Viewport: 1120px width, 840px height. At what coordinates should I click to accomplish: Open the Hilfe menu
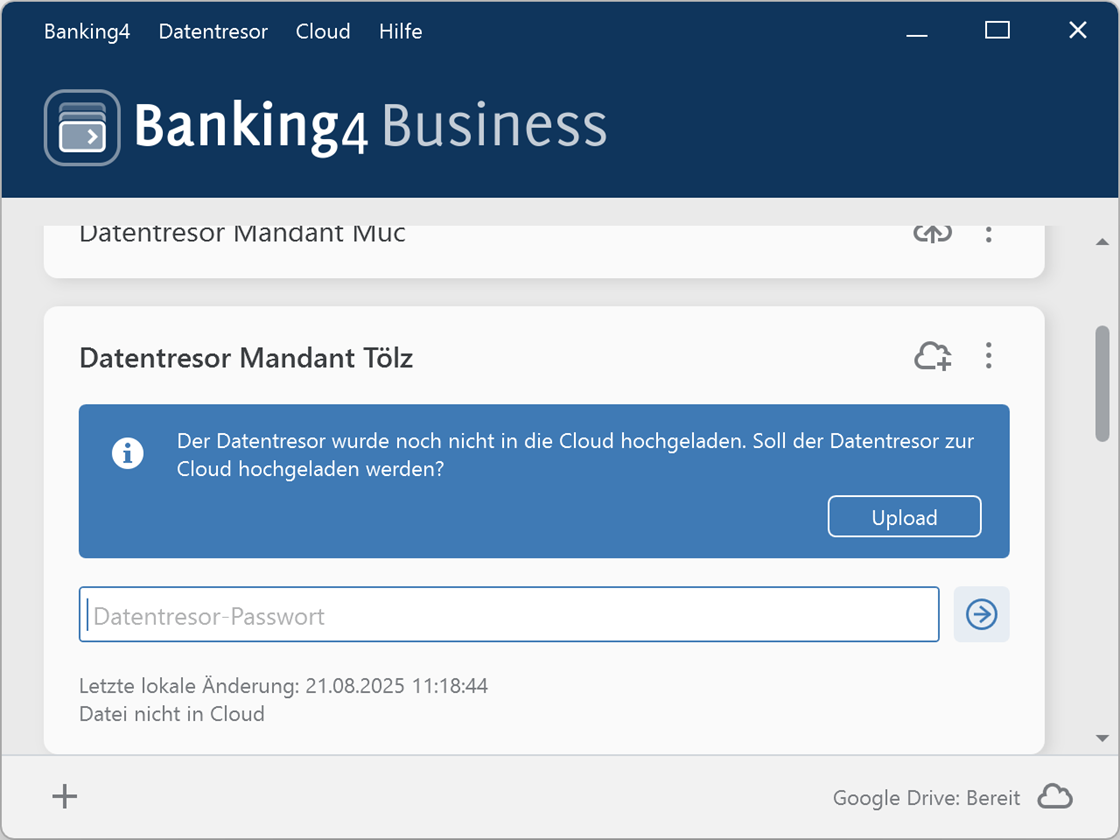(x=399, y=31)
